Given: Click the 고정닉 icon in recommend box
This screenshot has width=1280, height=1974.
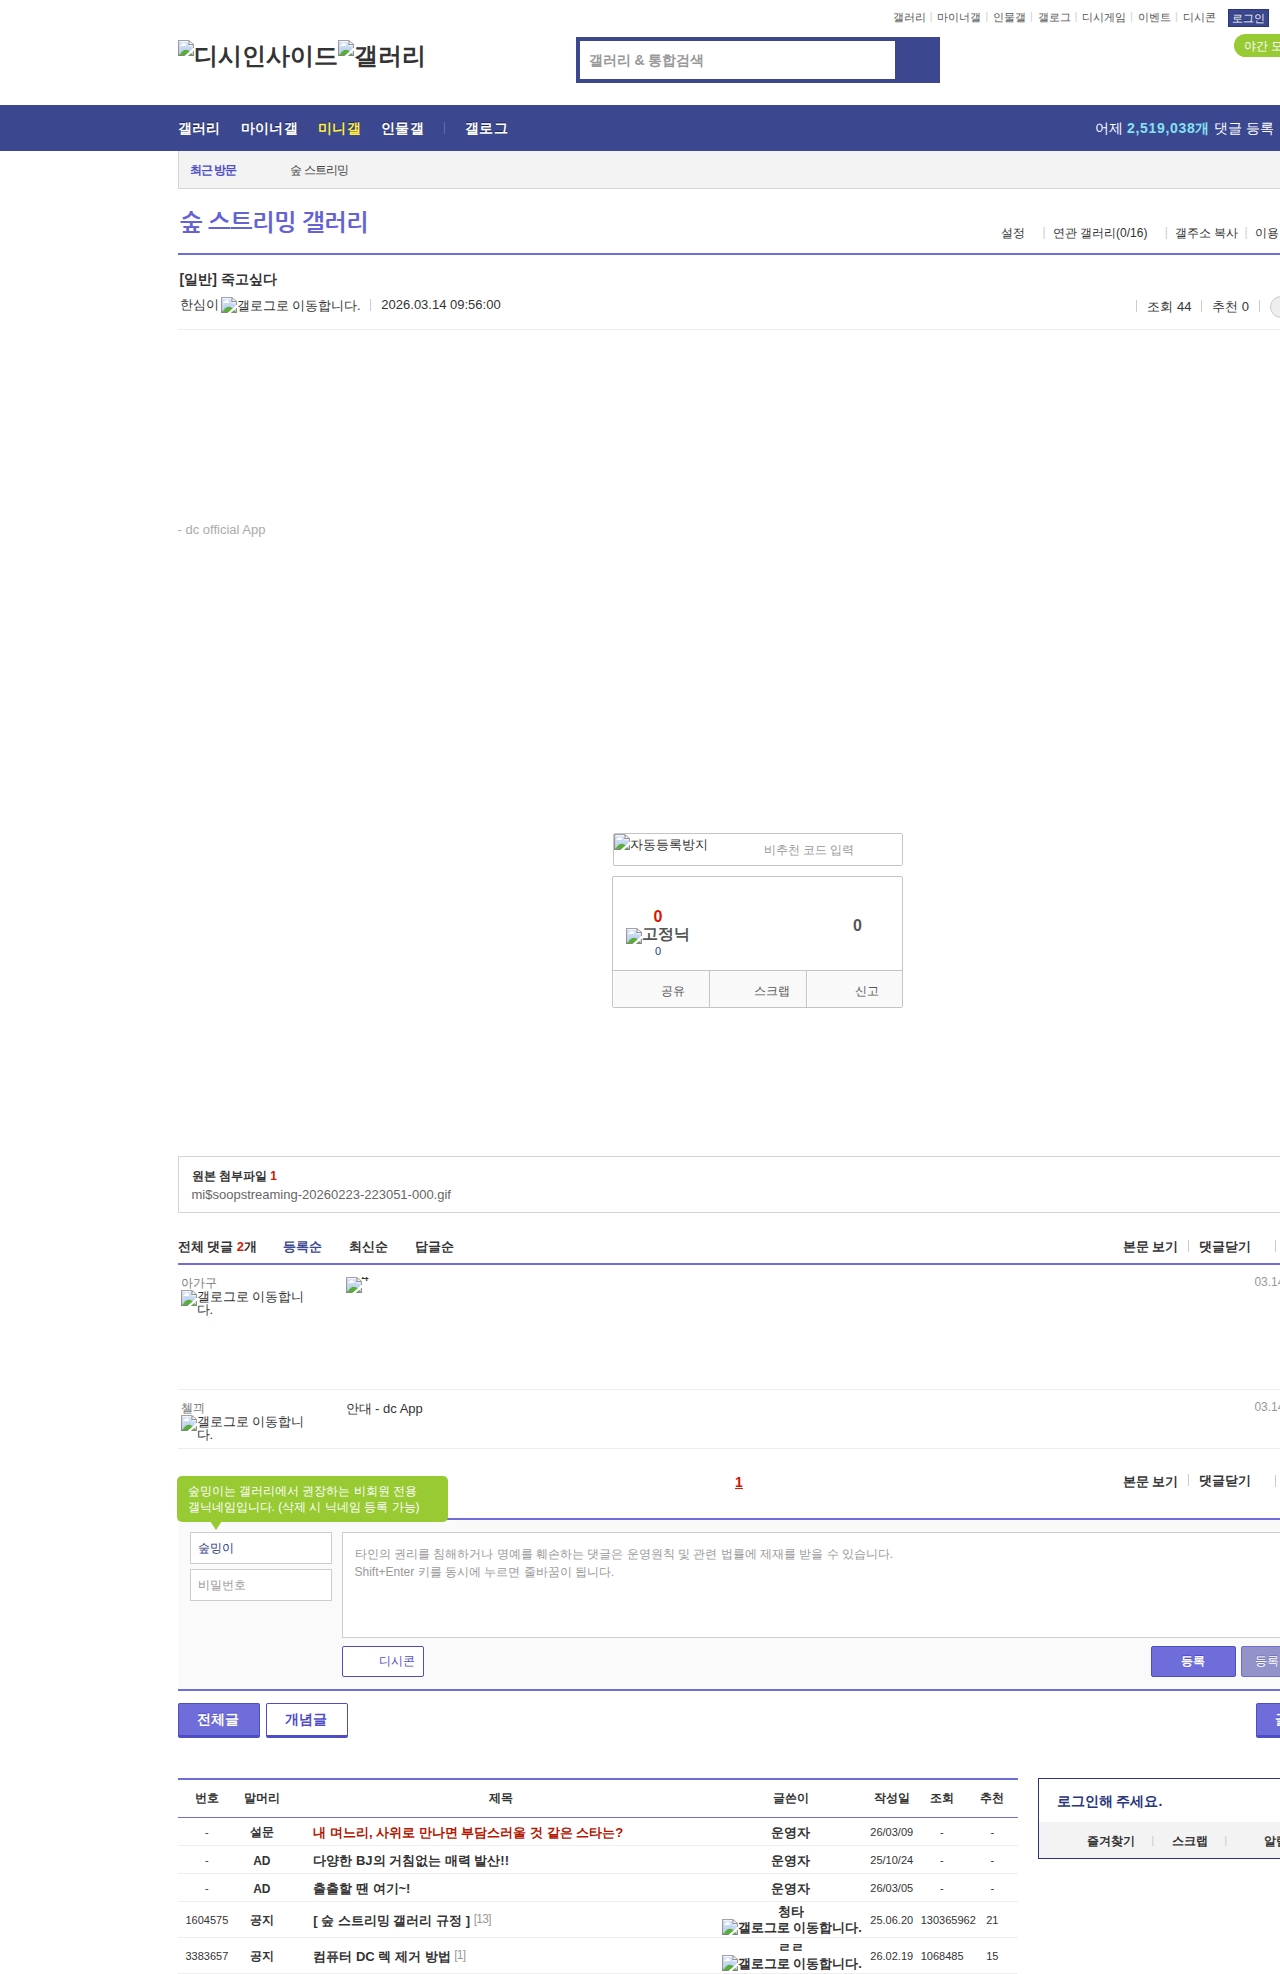Looking at the screenshot, I should tap(657, 935).
